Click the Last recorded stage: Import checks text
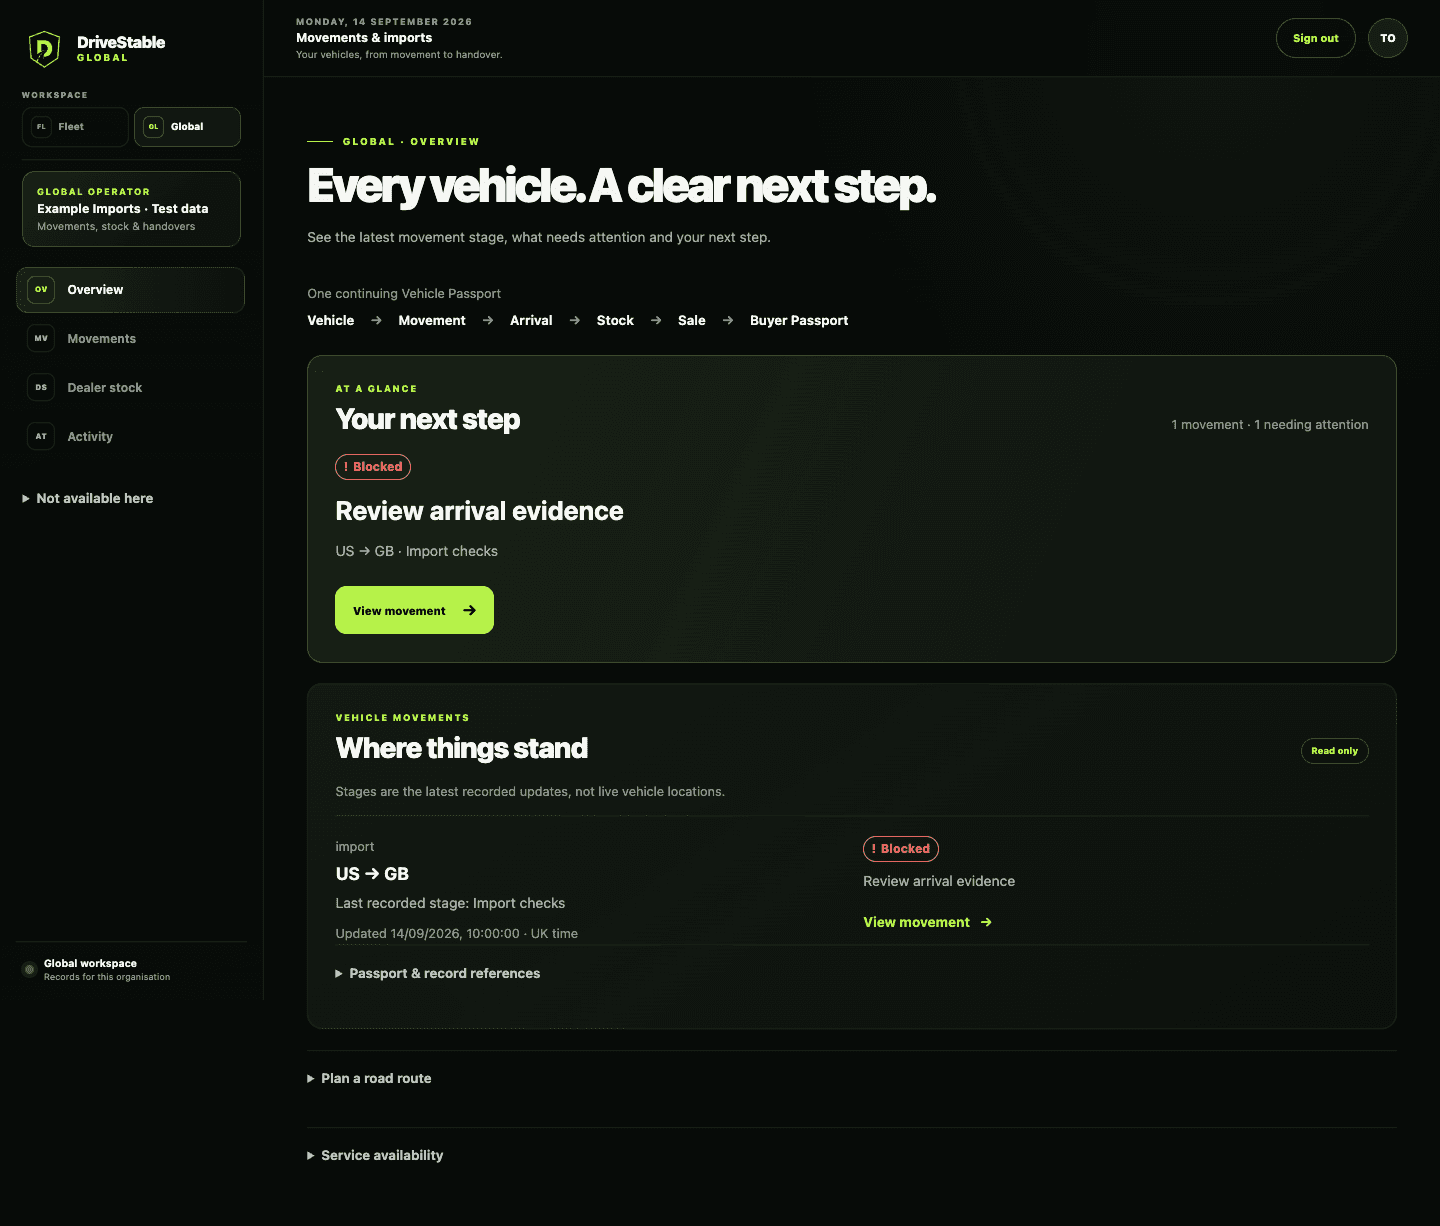The image size is (1440, 1226). (x=450, y=903)
